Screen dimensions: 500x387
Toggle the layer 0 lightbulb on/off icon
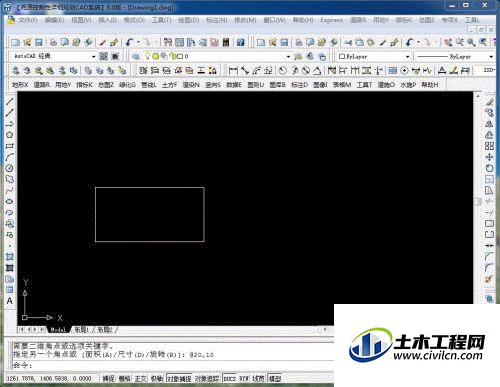click(x=147, y=56)
